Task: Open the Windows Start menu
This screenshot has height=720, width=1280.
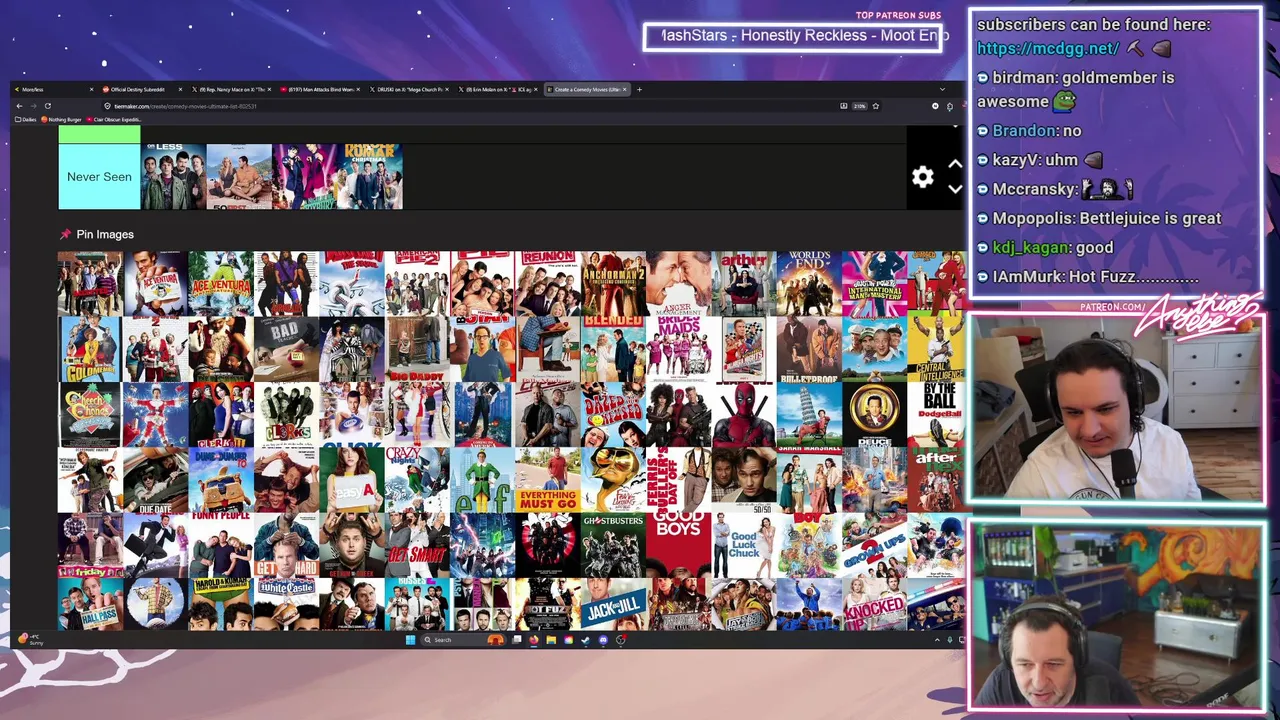Action: click(x=410, y=640)
